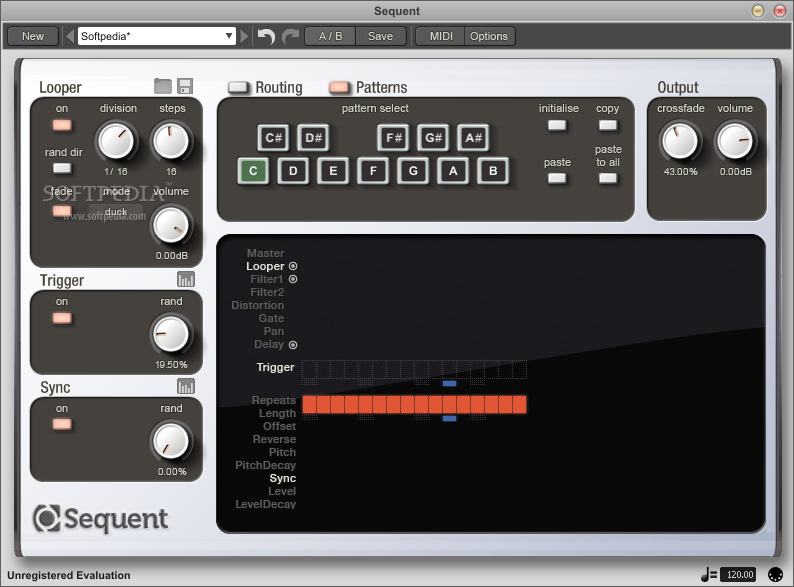794x587 pixels.
Task: Undo last change arrow
Action: coord(266,36)
